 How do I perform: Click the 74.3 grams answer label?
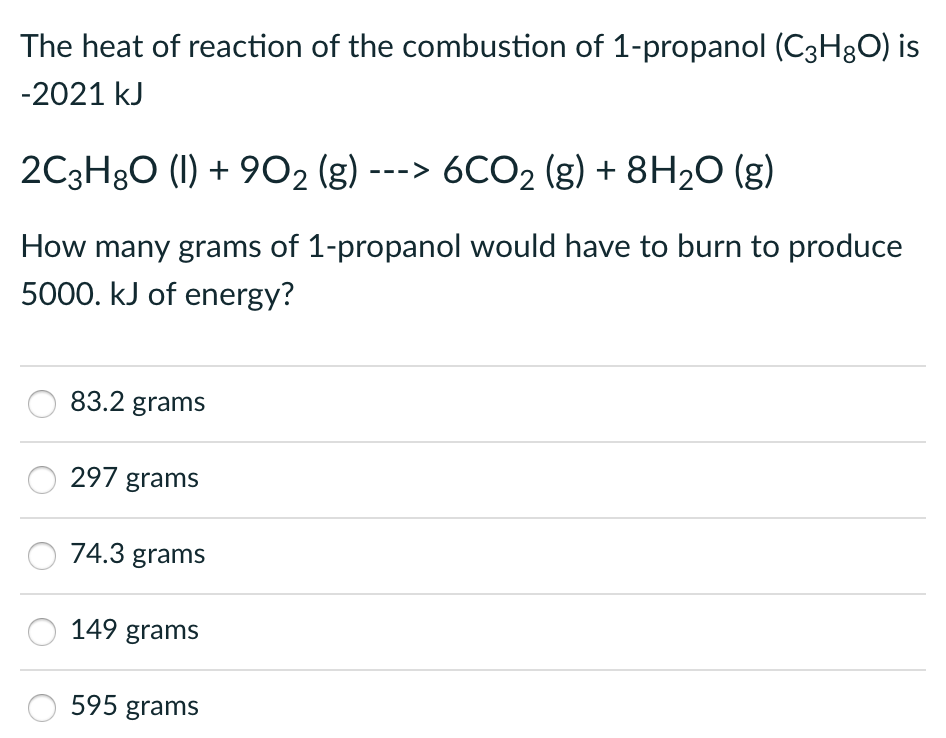137,554
